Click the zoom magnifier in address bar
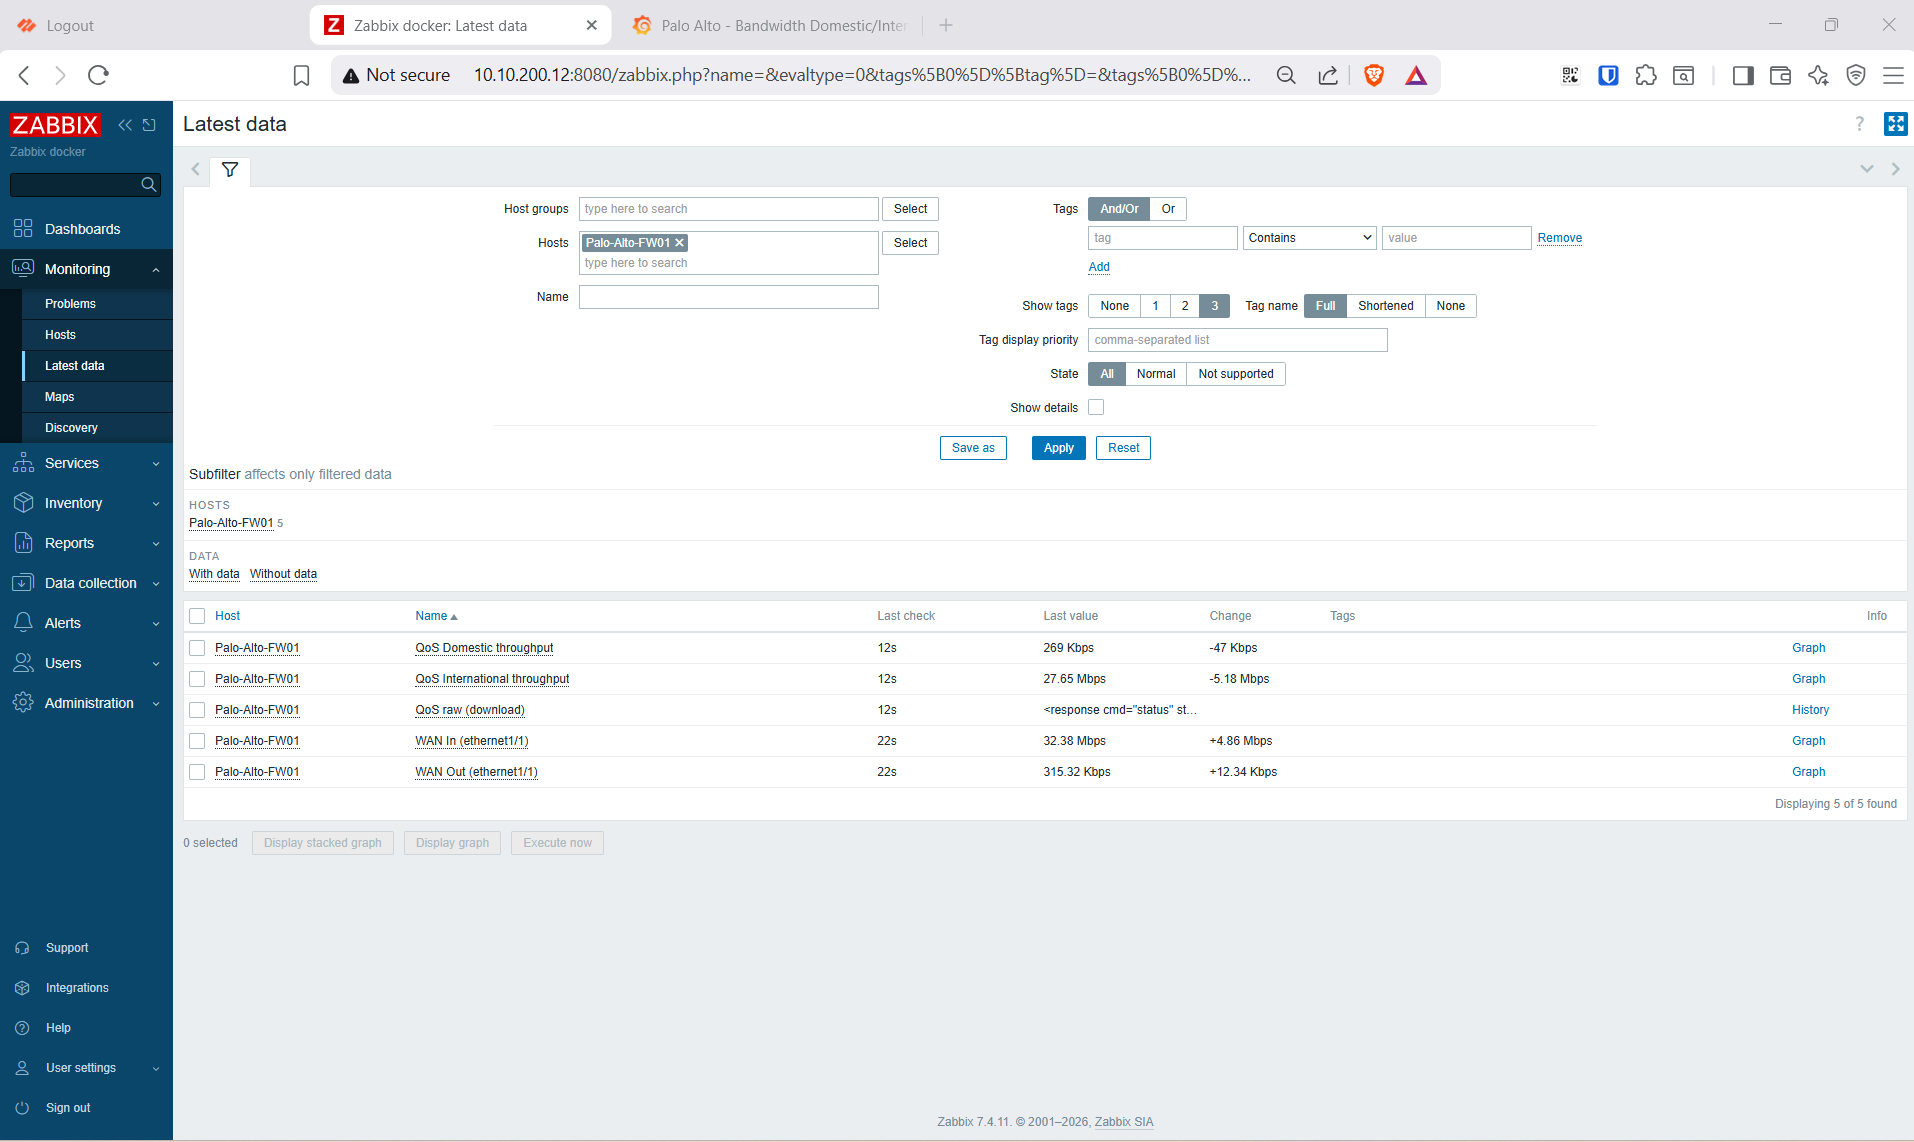This screenshot has height=1142, width=1914. point(1286,75)
